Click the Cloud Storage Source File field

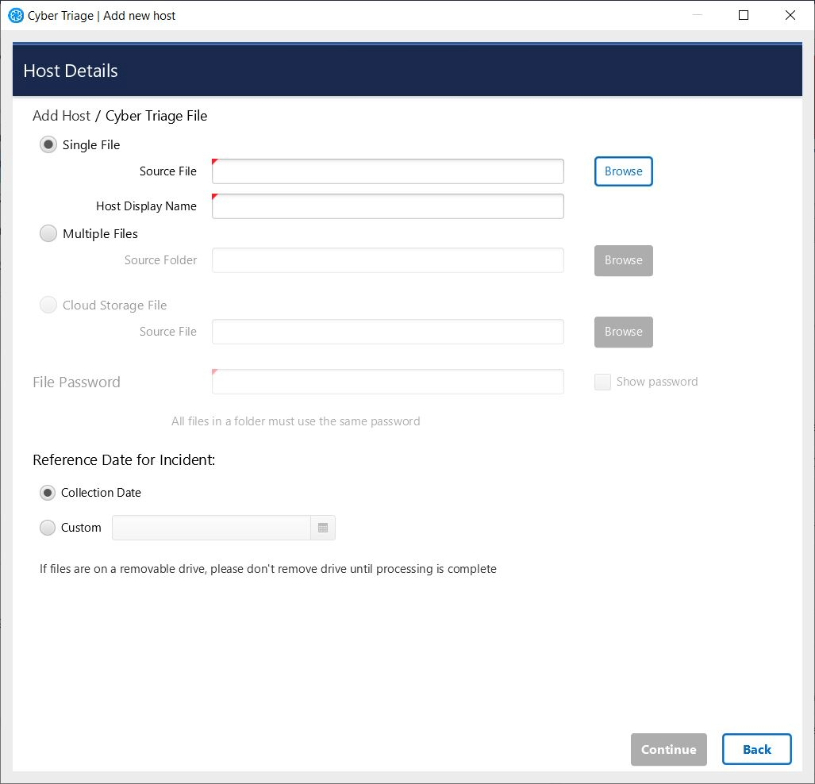point(388,332)
